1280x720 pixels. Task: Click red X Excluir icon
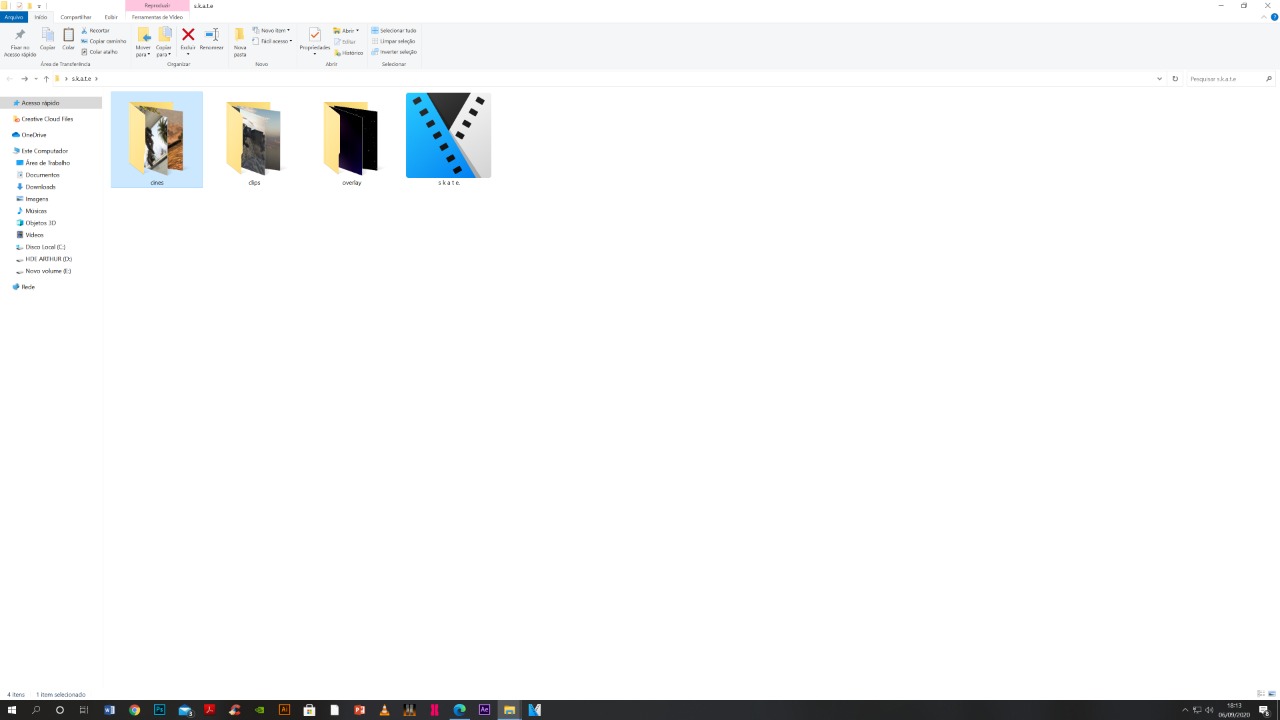pos(188,35)
